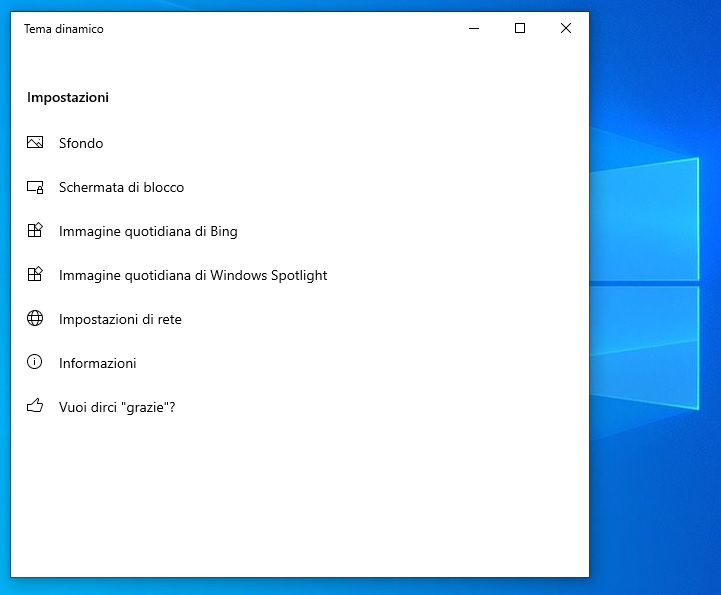Close the Tema dinamico window
721x595 pixels.
[566, 29]
